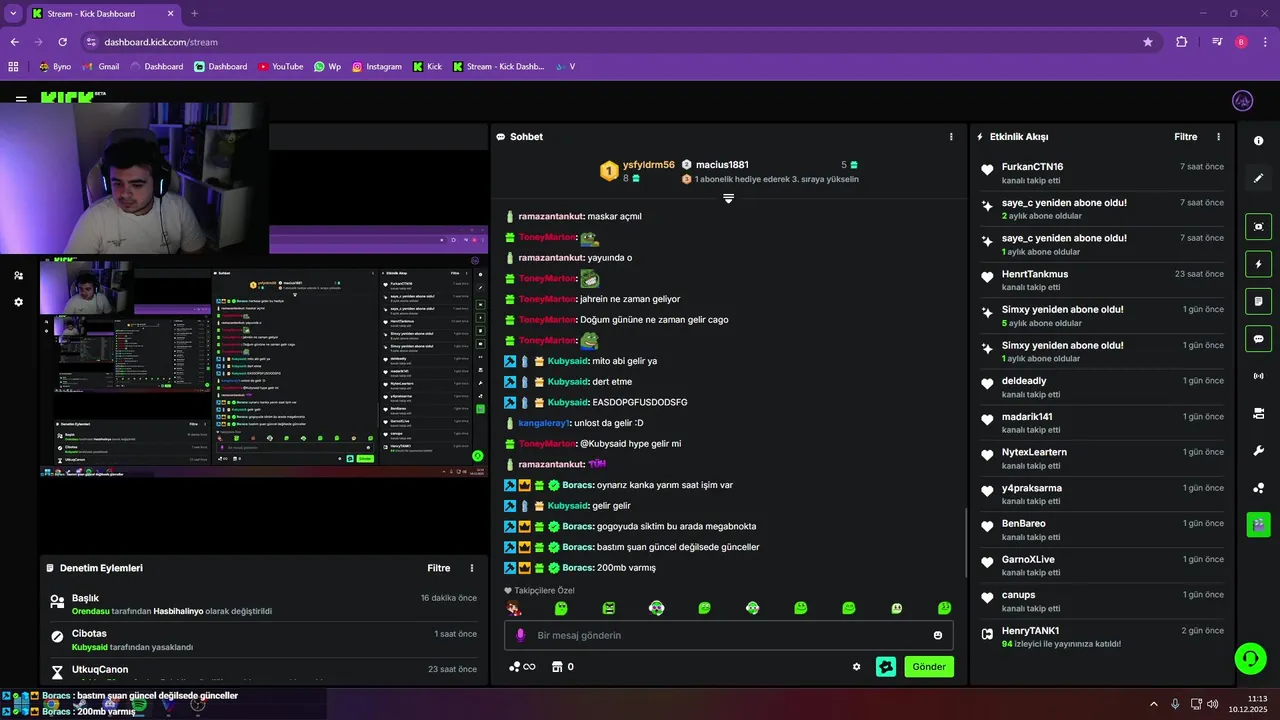Screen dimensions: 1280x720
Task: Open a new browser tab
Action: (195, 14)
